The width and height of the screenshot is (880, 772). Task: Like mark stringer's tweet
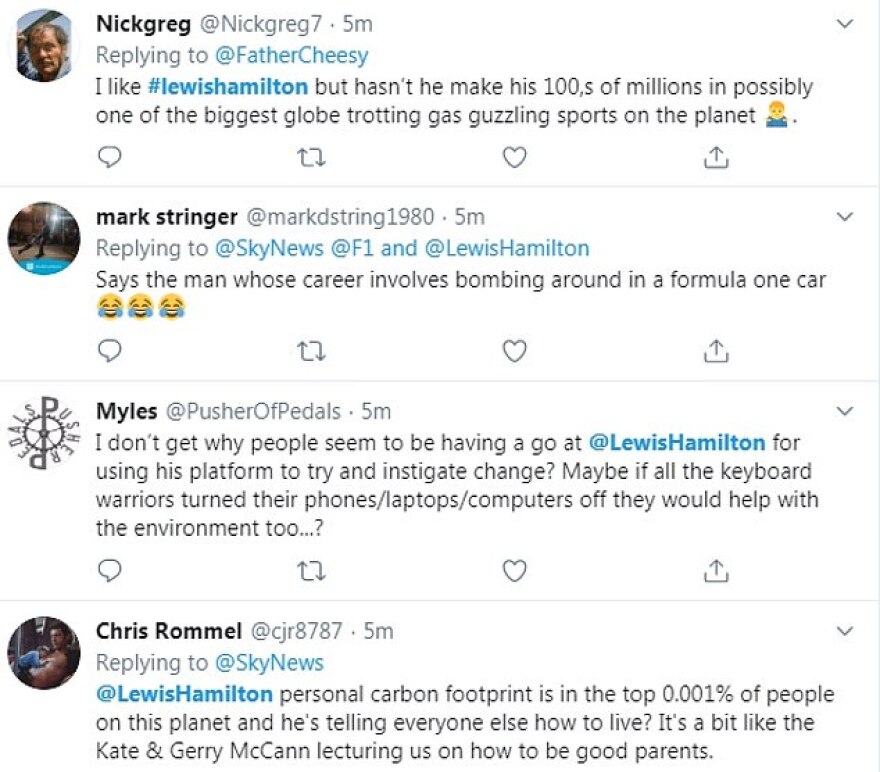pos(514,350)
